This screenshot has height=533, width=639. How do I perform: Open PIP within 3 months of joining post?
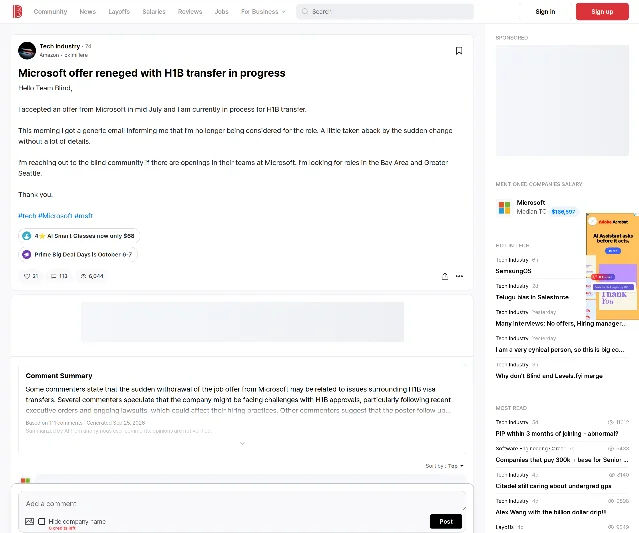(x=557, y=434)
